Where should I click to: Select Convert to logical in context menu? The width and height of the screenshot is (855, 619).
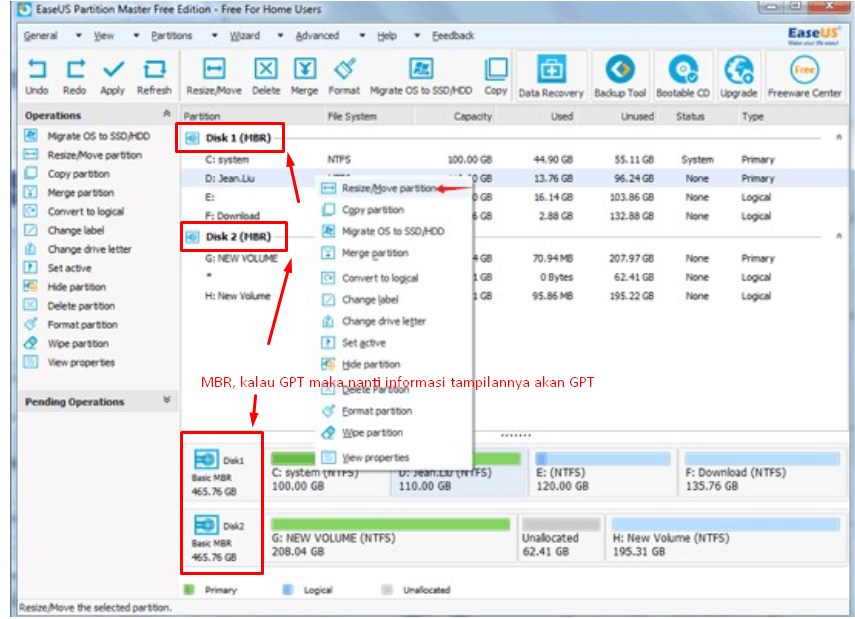coord(395,278)
